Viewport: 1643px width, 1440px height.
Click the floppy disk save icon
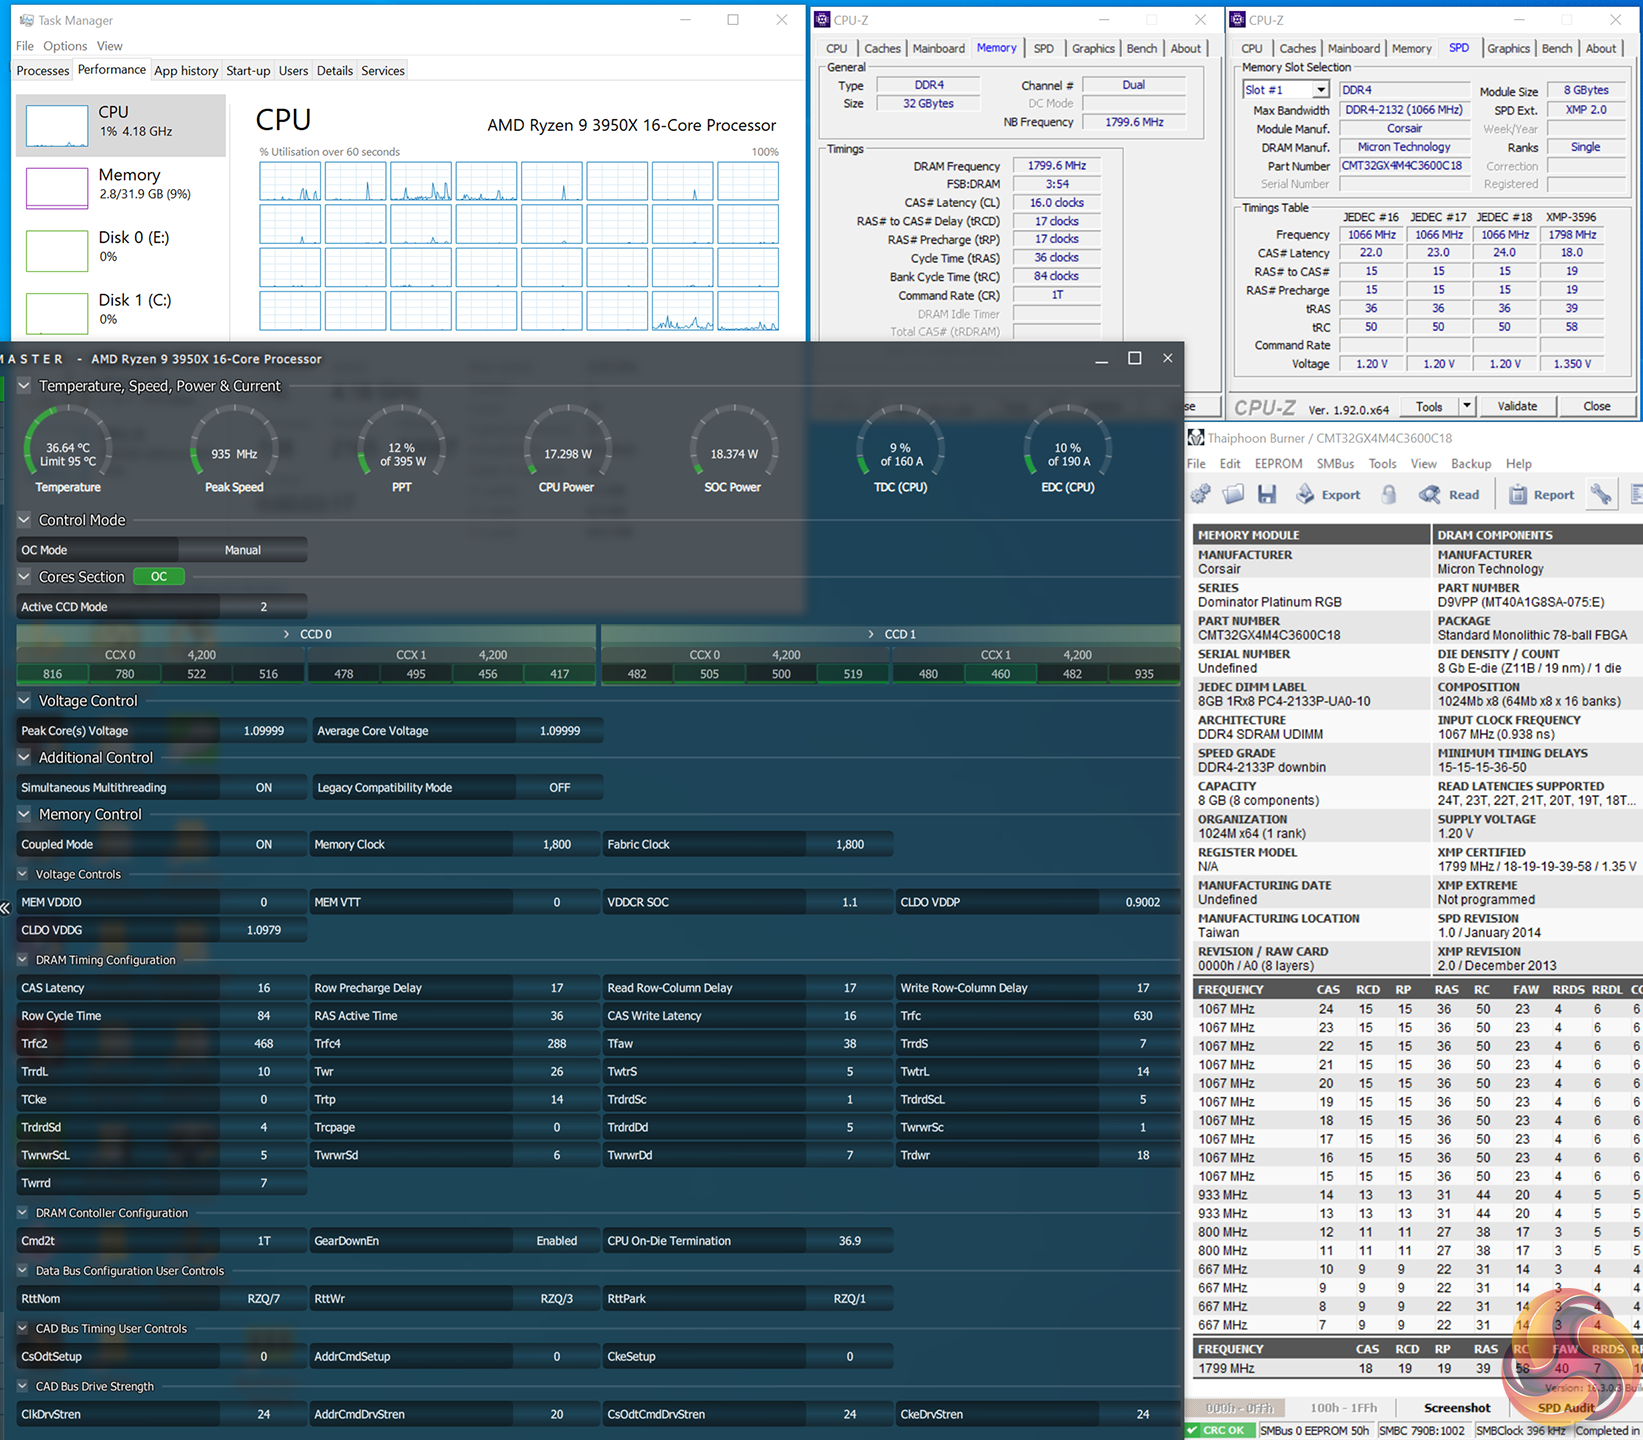[1267, 494]
